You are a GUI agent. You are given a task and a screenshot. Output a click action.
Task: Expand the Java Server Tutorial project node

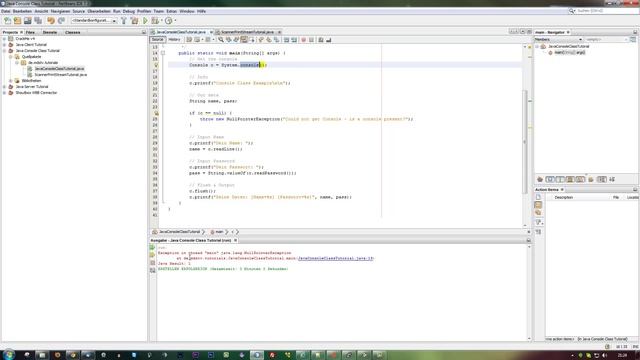pos(4,87)
